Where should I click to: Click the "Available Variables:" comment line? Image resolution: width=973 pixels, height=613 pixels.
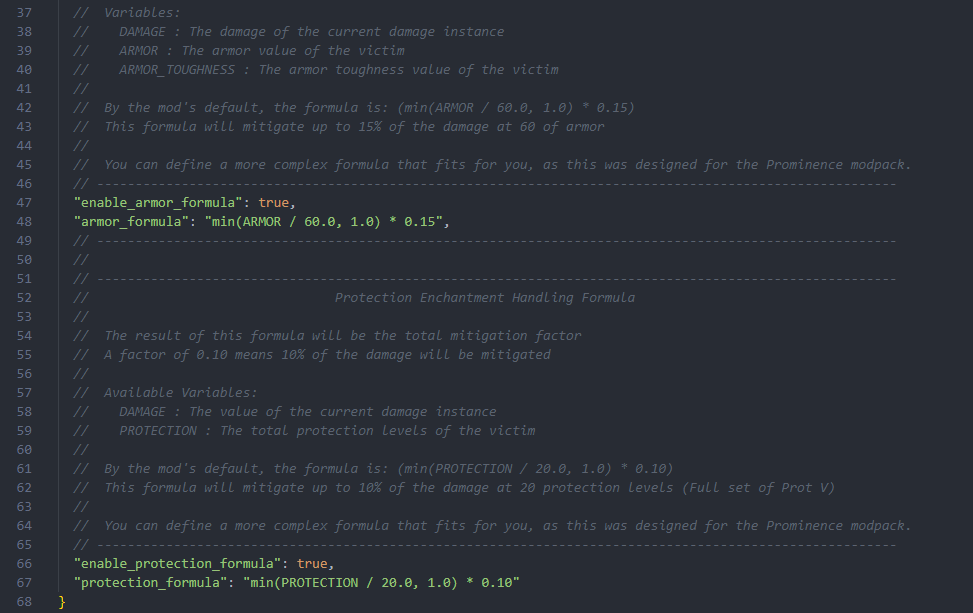point(180,392)
